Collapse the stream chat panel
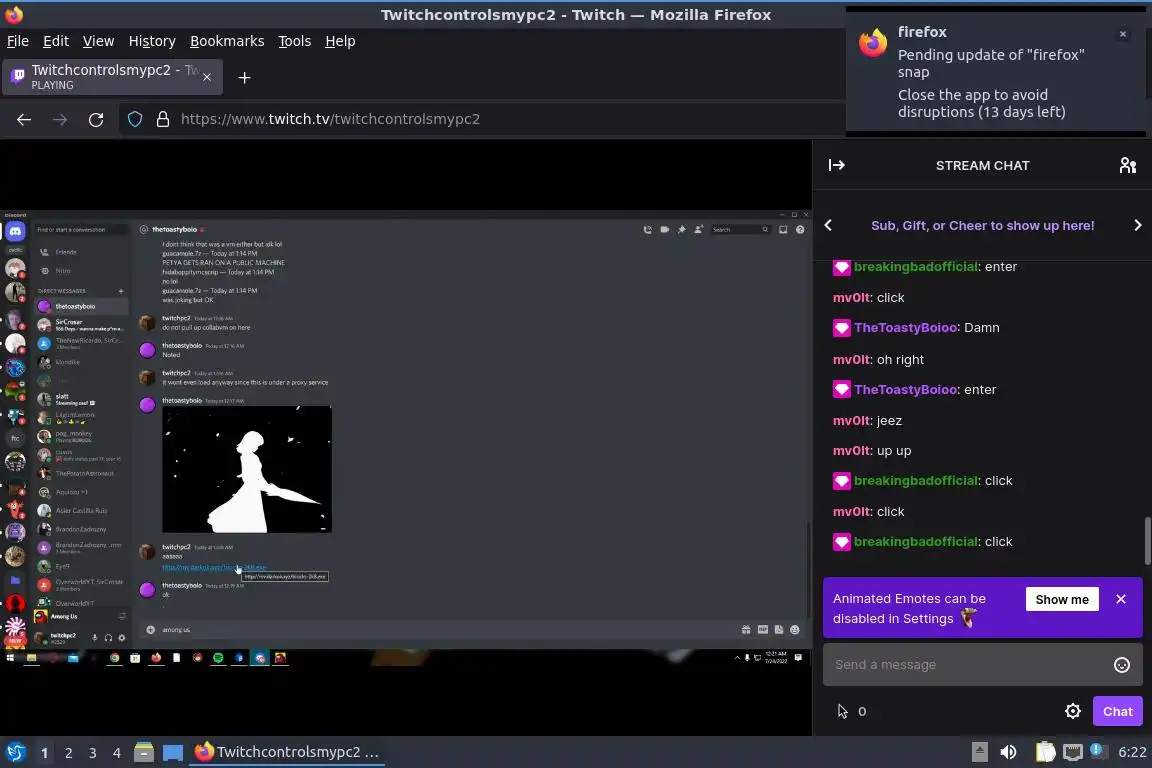 837,165
